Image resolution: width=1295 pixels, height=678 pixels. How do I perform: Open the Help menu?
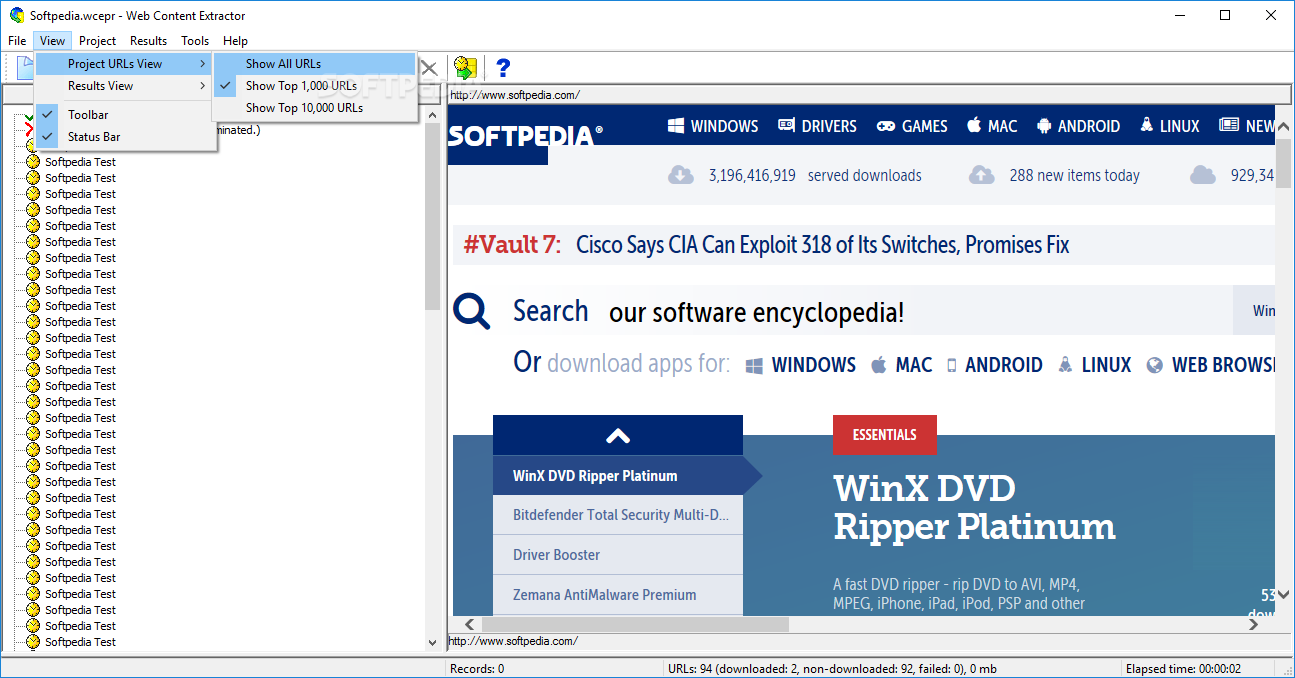click(x=236, y=41)
